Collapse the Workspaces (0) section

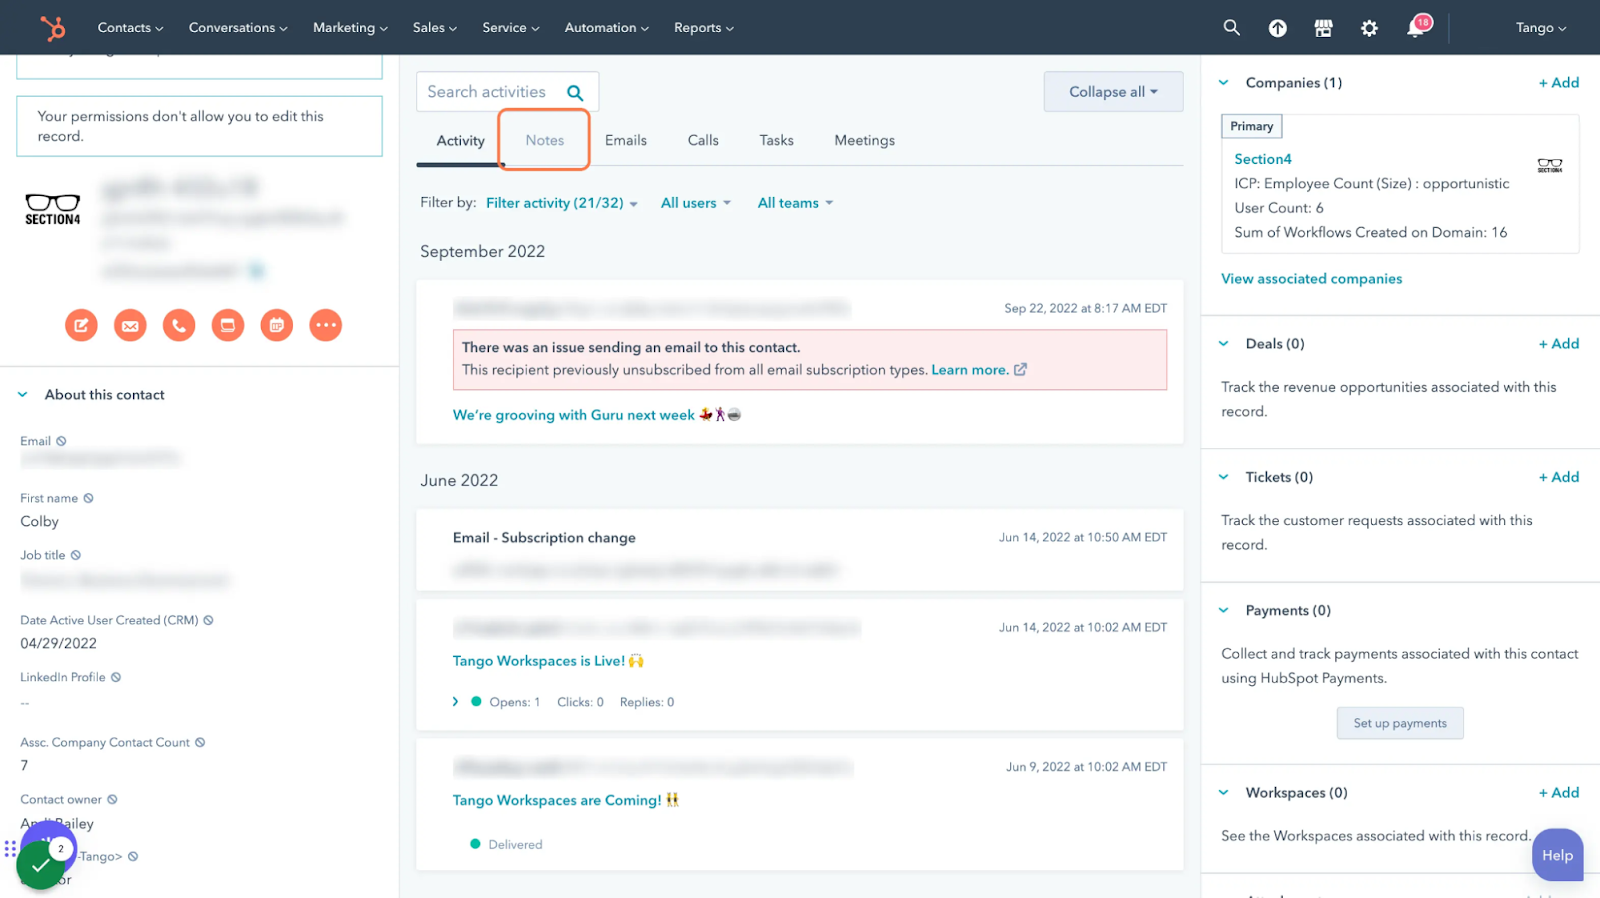coord(1224,793)
